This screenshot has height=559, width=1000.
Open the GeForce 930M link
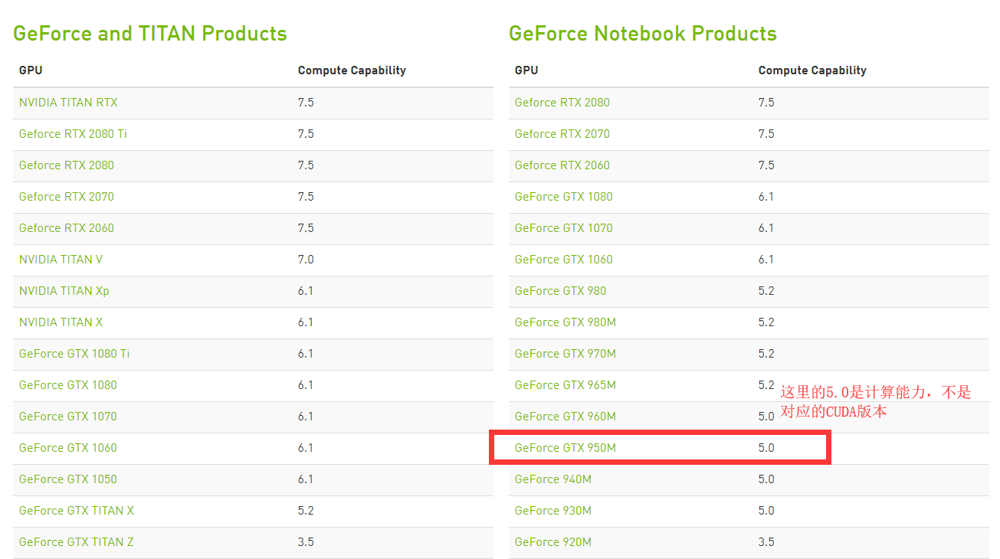point(553,511)
